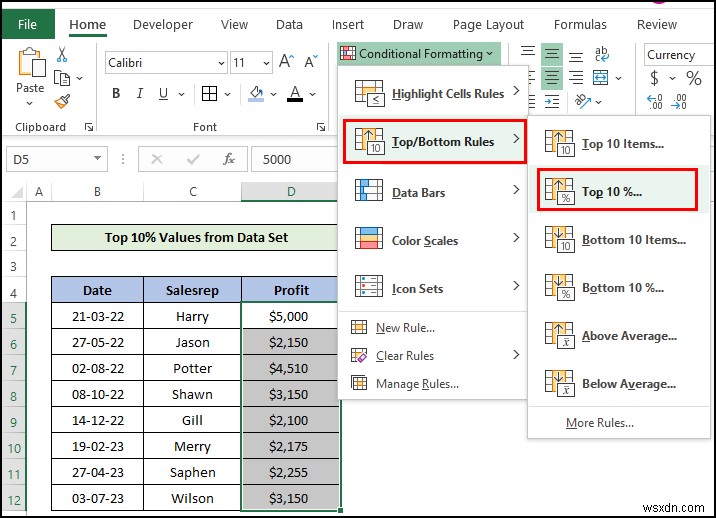
Task: Toggle Bold formatting
Action: click(116, 94)
